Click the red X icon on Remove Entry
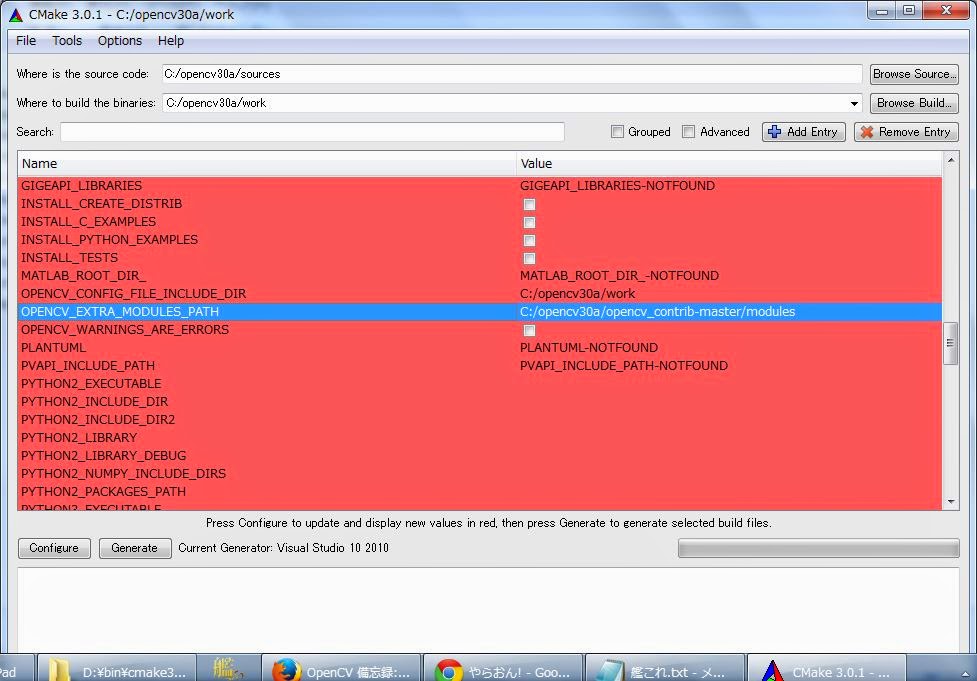This screenshot has width=977, height=681. tap(866, 131)
